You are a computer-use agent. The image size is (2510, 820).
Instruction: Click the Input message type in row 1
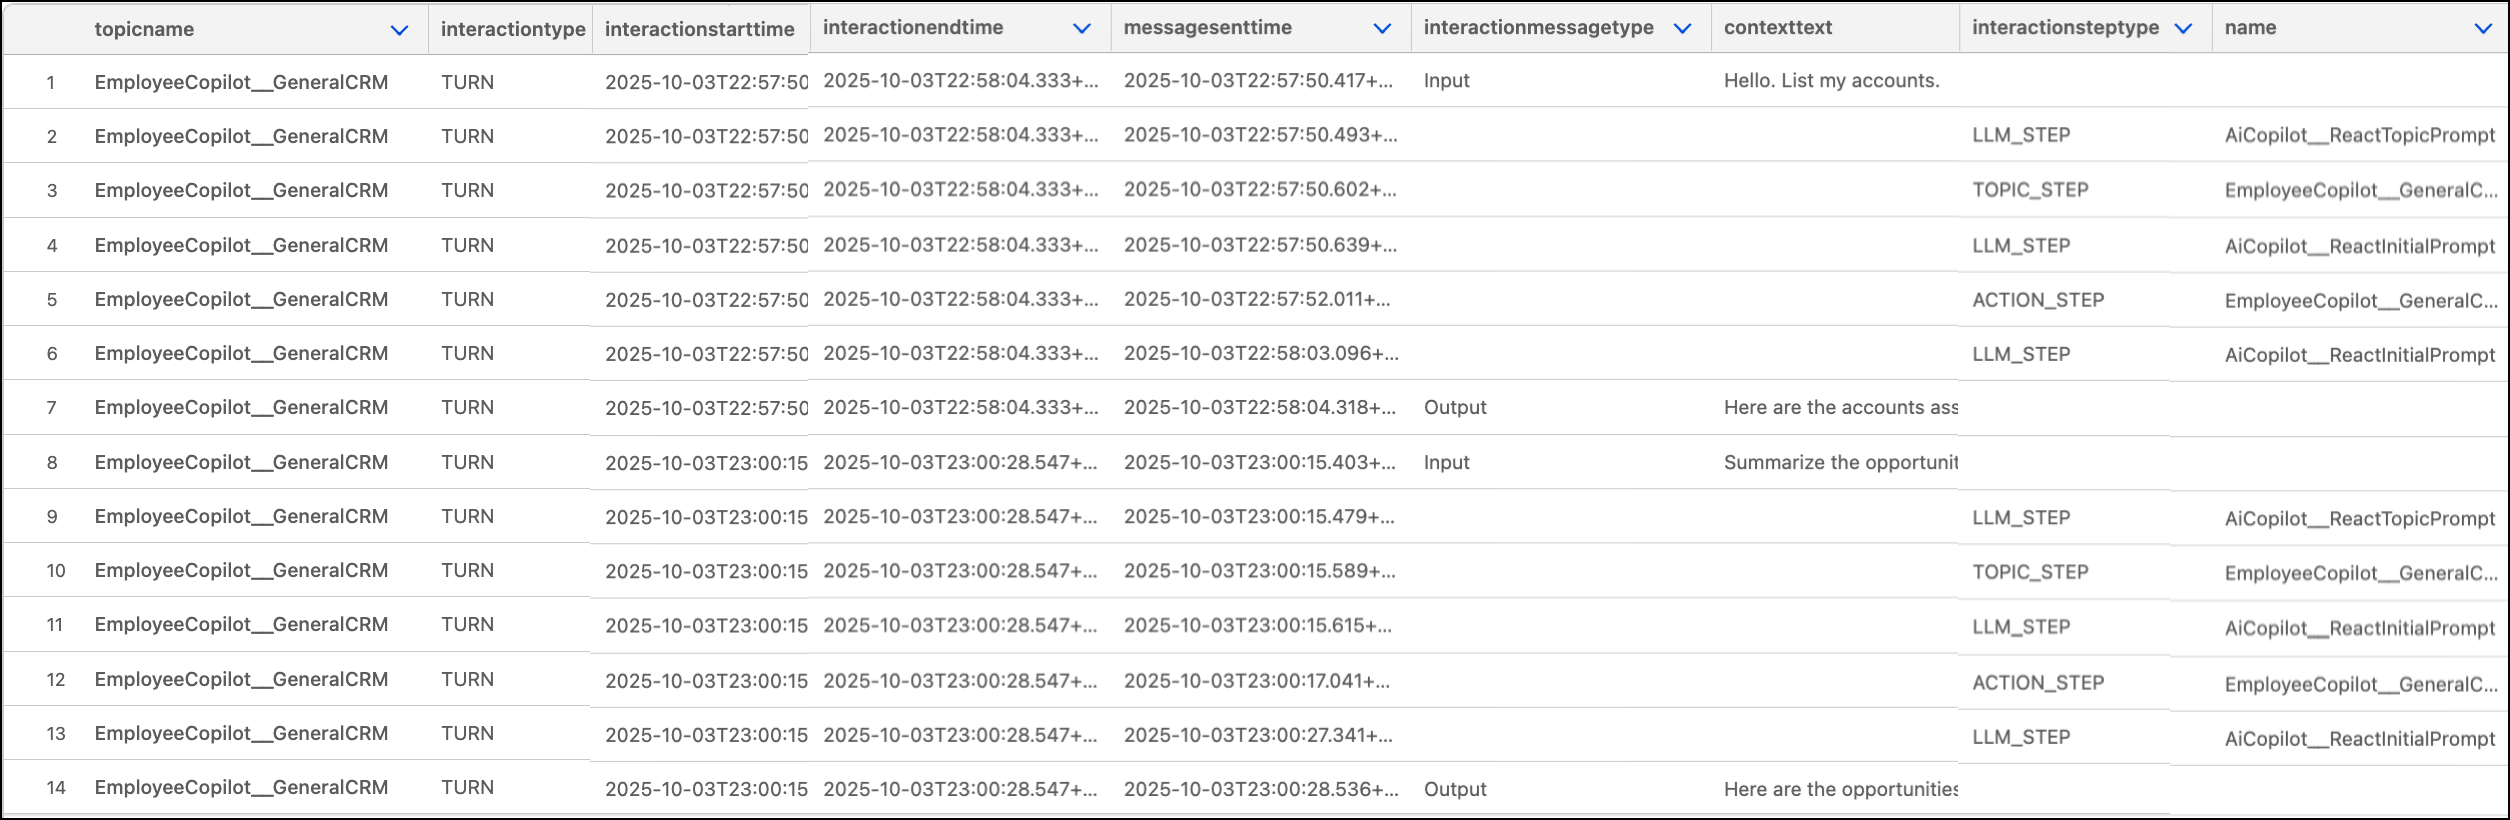[1447, 81]
